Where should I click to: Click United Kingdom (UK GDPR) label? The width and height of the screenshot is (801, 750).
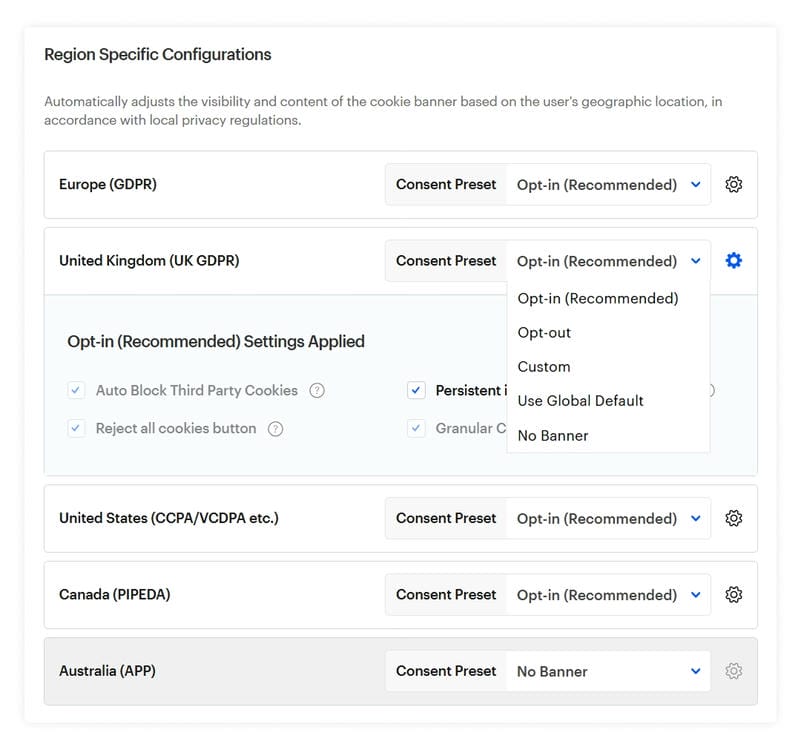pos(149,261)
